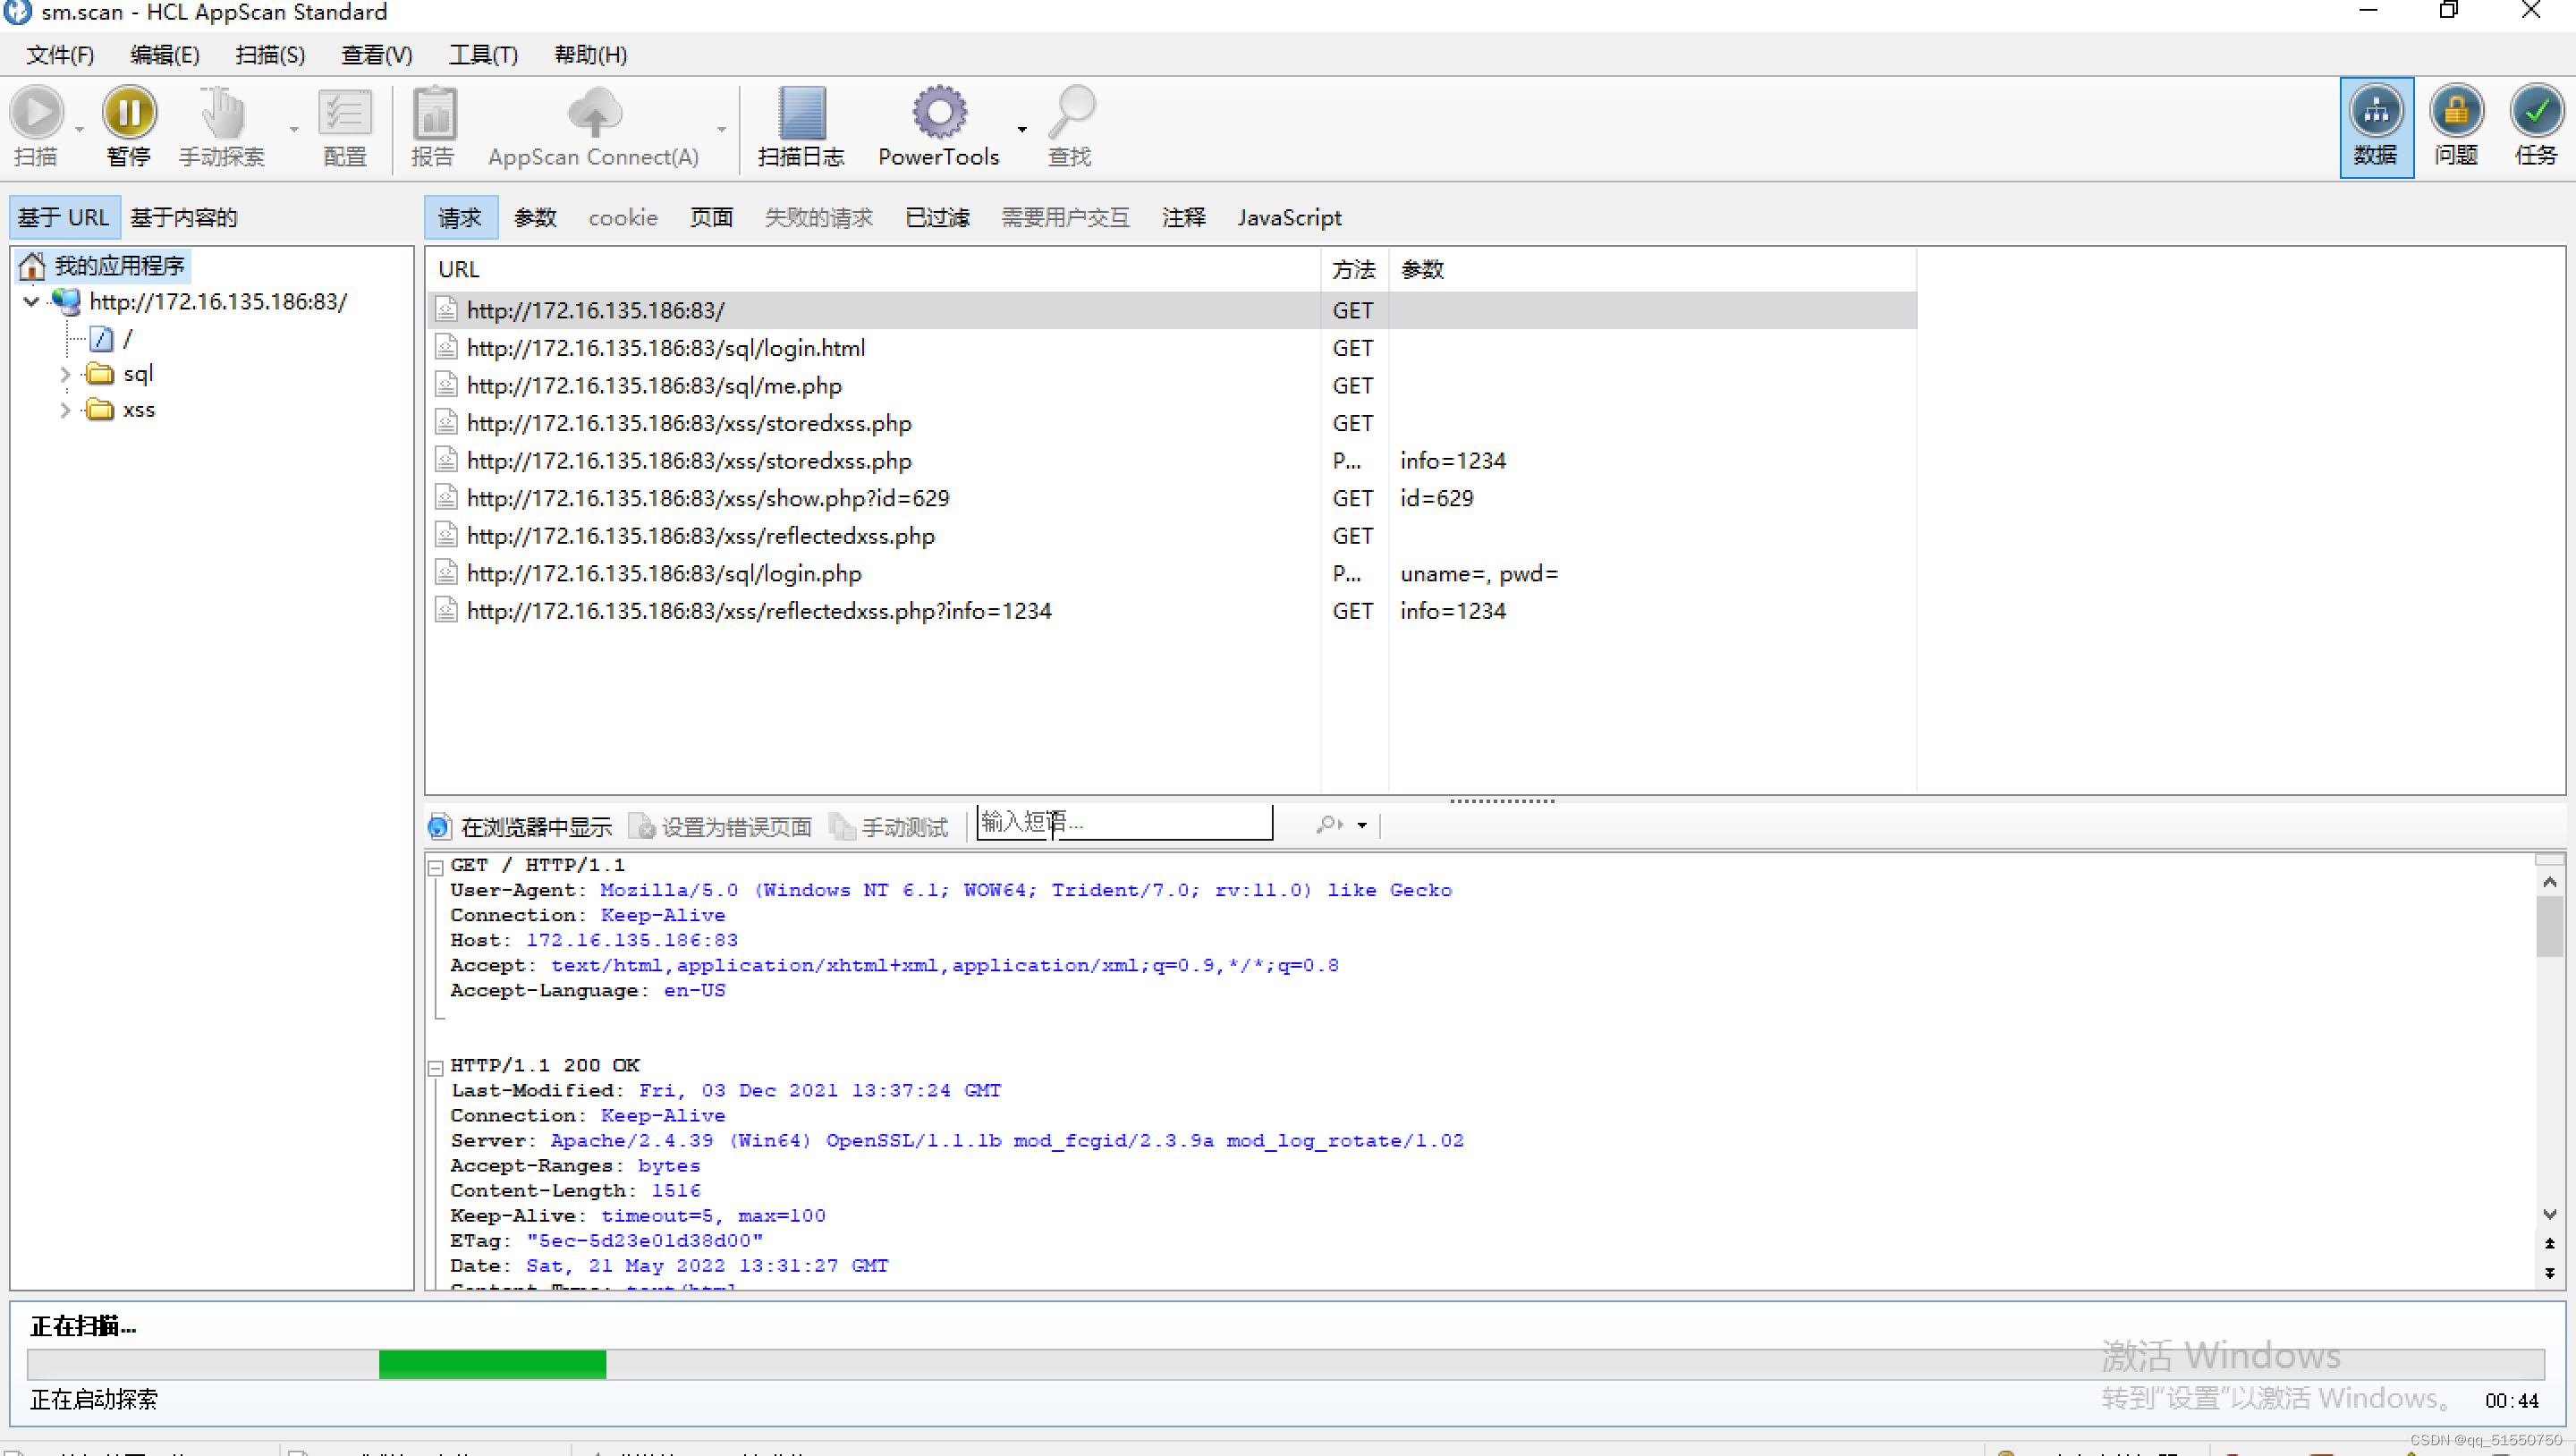Open the 帮助(H) menu
The image size is (2576, 1456).
(x=590, y=55)
